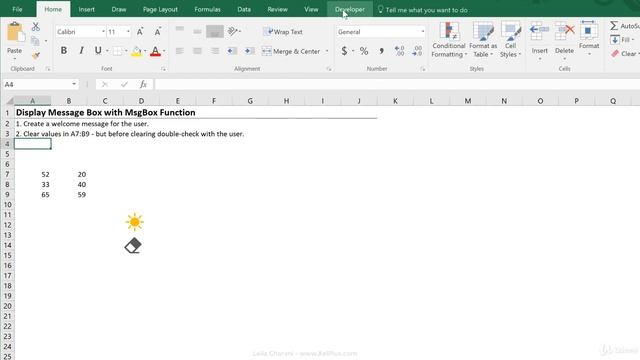Click the AutoSum sigma icon
The width and height of the screenshot is (640, 360).
(x=614, y=26)
